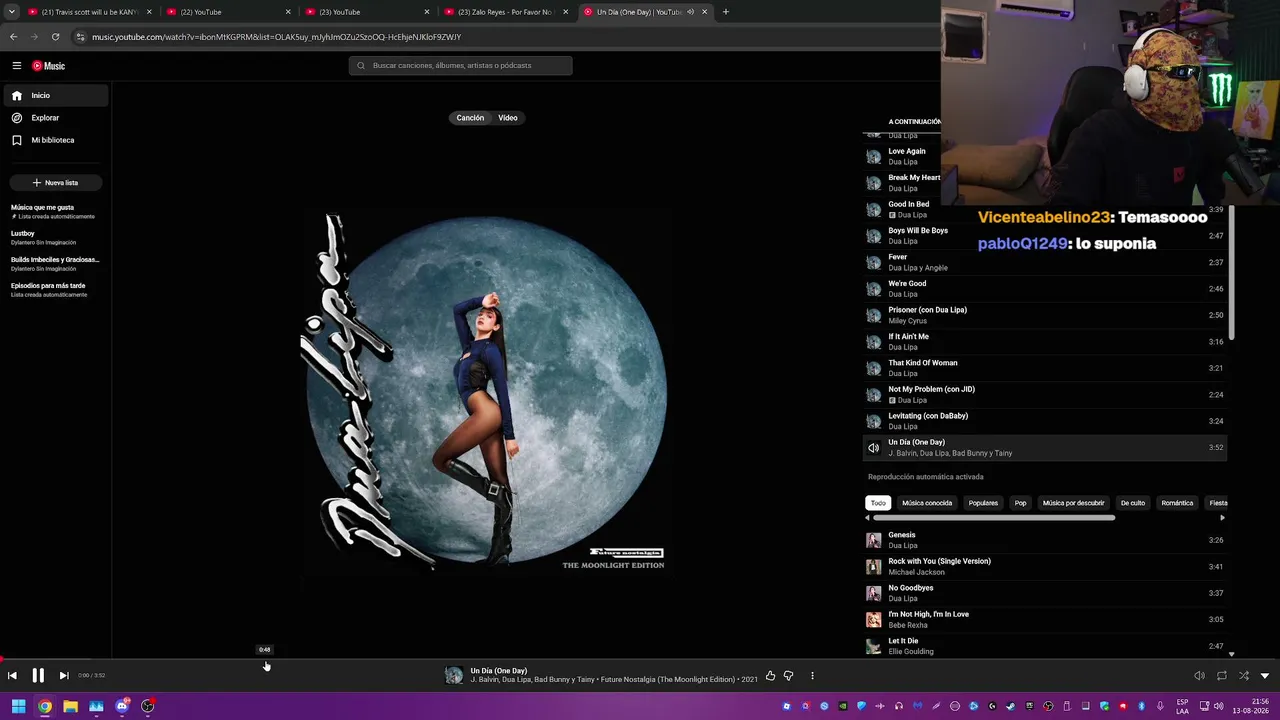This screenshot has width=1280, height=720.
Task: Select the Populares filter chip
Action: click(x=983, y=503)
